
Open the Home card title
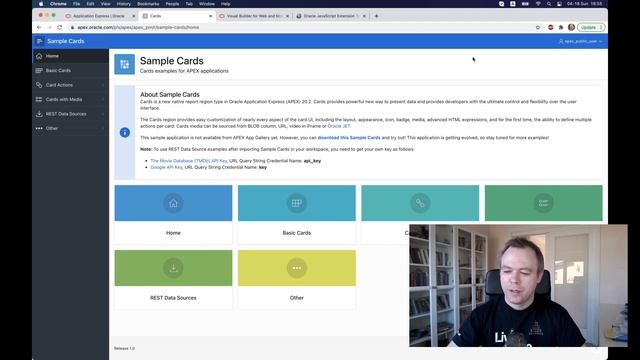173,233
